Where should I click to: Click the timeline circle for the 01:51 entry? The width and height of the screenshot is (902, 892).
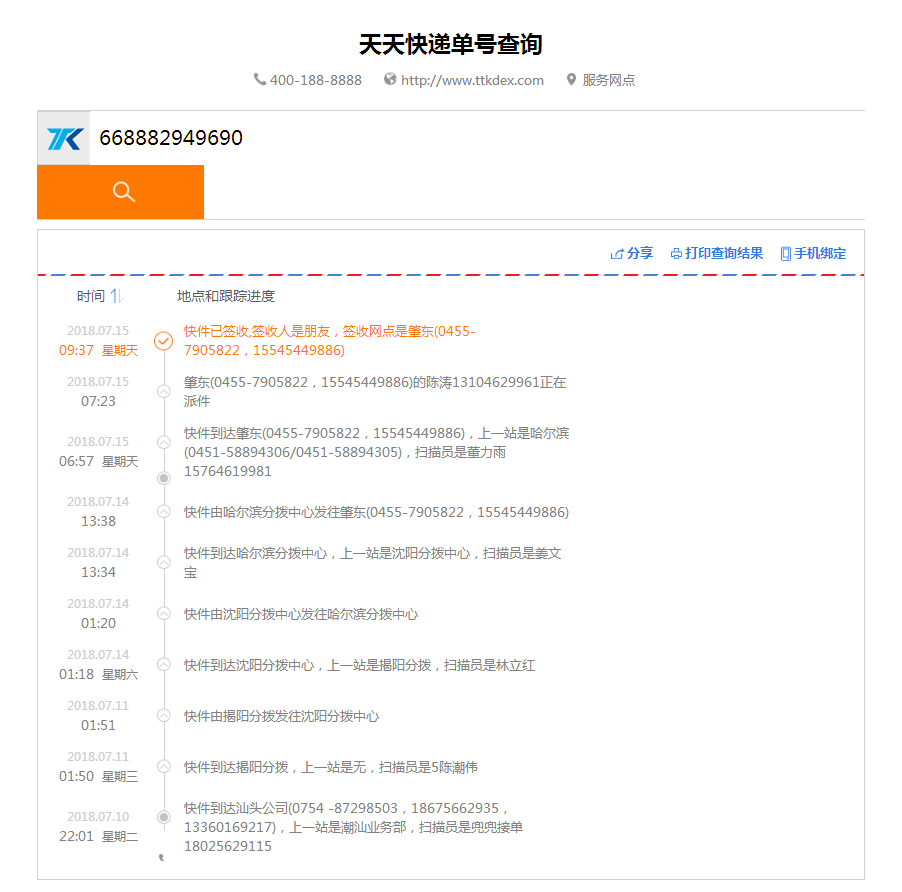tap(164, 716)
